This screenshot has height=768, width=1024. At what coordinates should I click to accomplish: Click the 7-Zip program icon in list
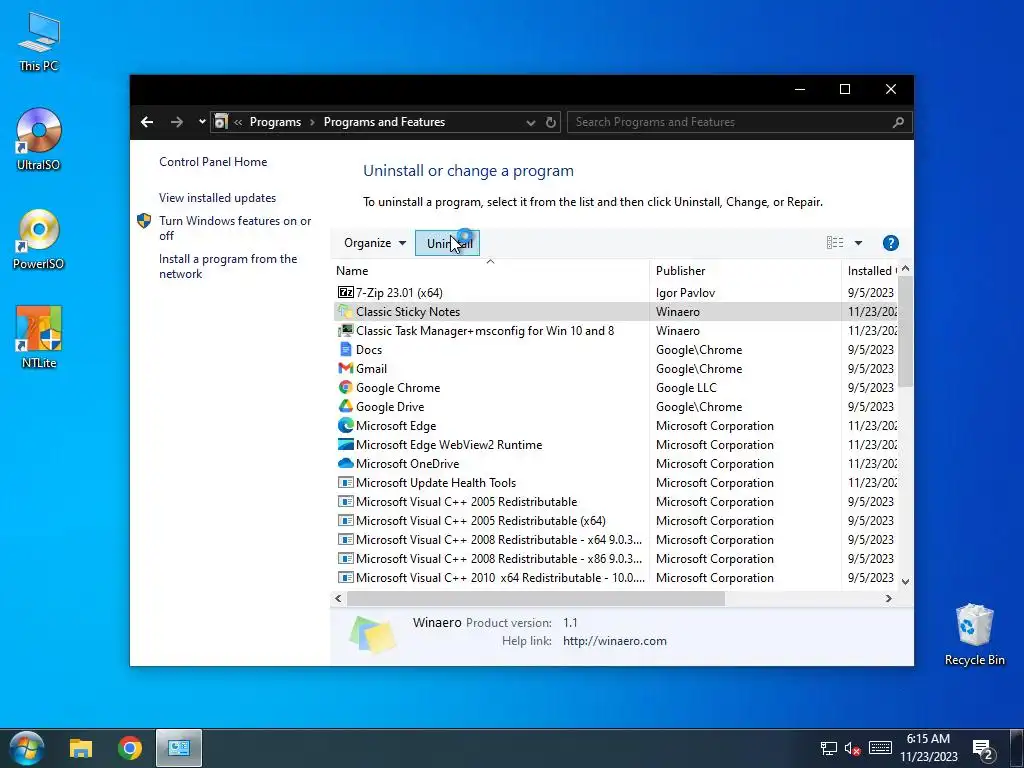click(345, 293)
